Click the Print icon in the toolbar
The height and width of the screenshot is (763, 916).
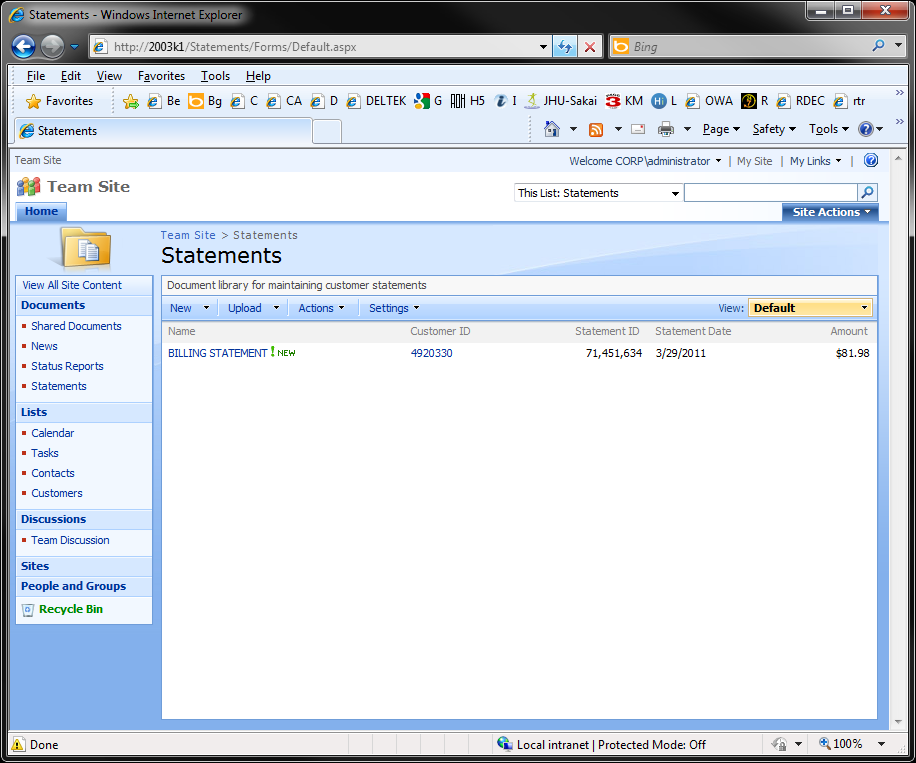tap(668, 129)
